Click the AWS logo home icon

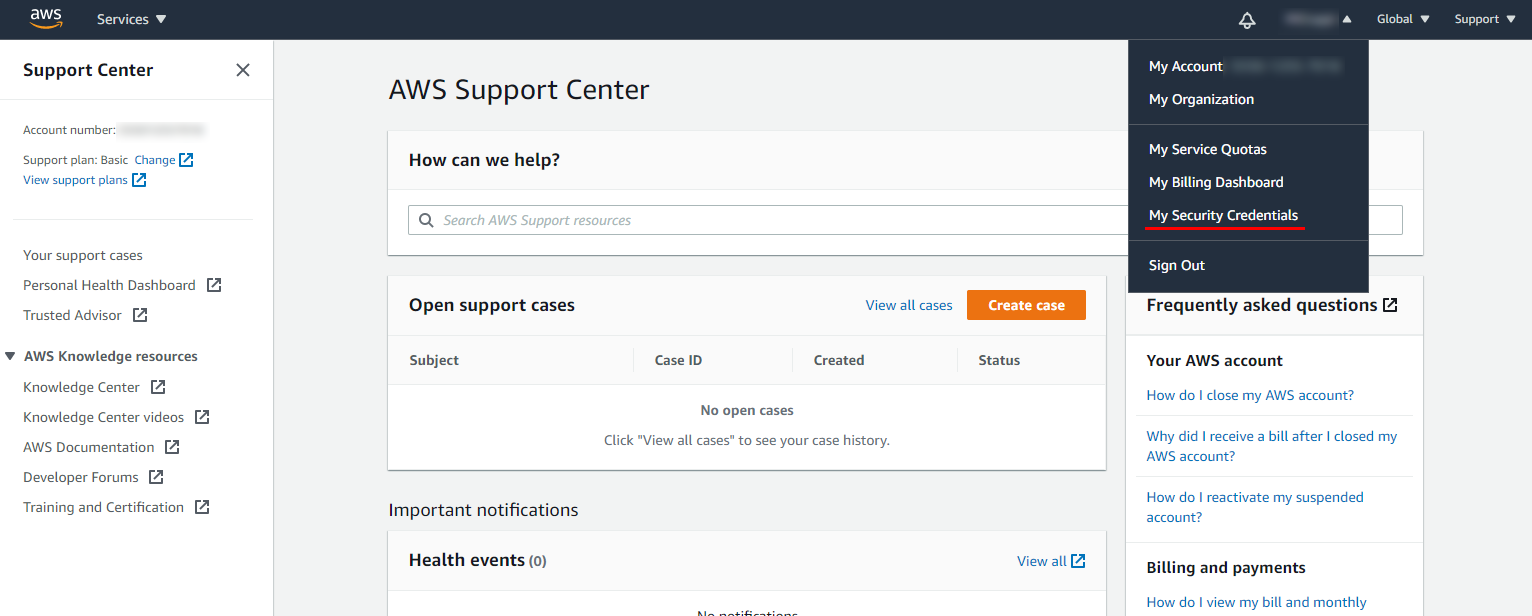click(x=46, y=19)
